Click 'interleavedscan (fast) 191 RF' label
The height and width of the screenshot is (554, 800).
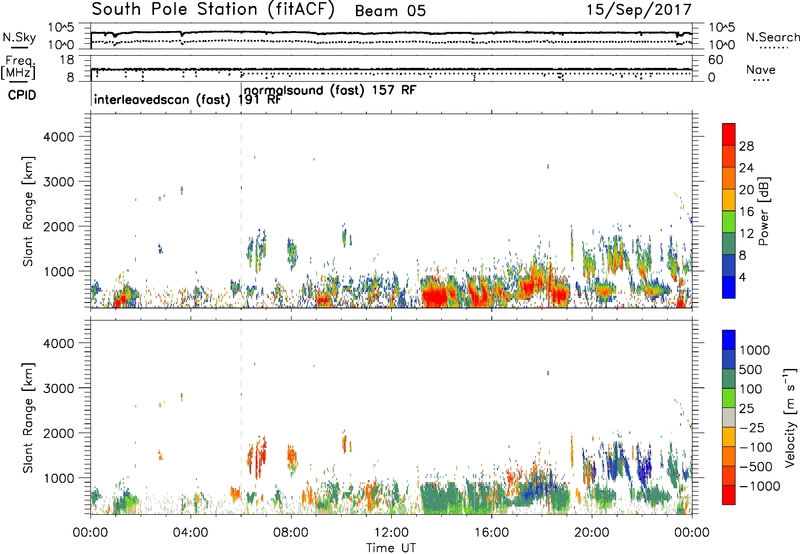click(187, 99)
